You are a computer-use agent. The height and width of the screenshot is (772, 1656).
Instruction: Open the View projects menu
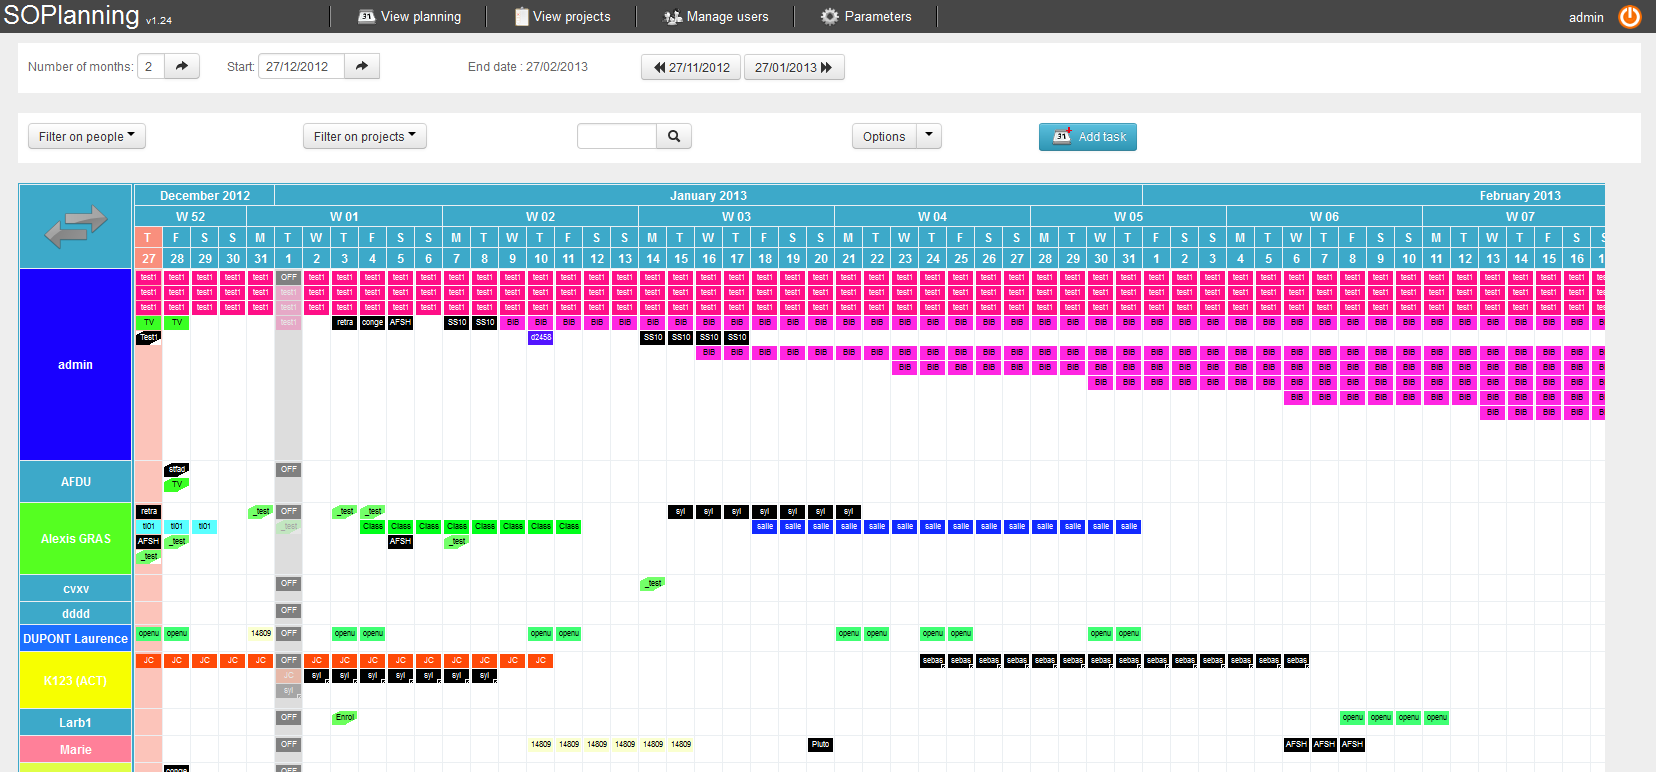click(x=562, y=17)
